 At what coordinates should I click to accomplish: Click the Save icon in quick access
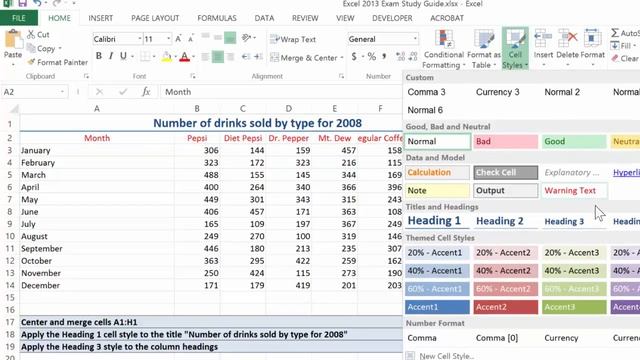(23, 4)
